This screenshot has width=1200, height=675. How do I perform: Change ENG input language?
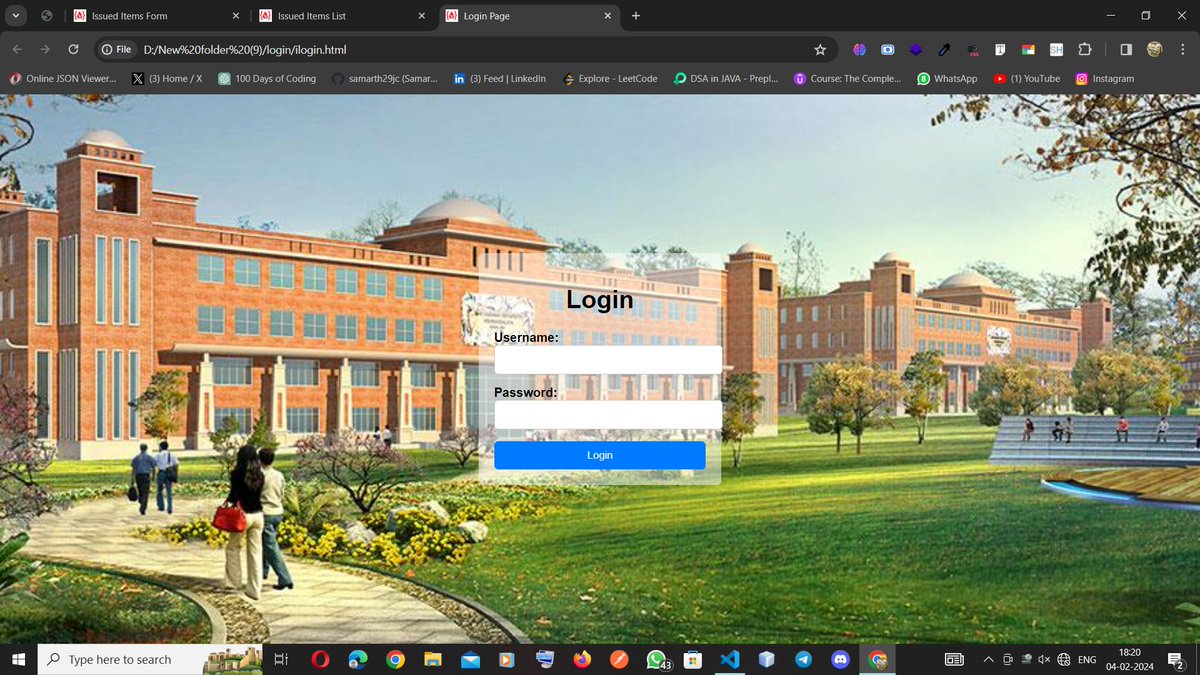(x=1087, y=659)
